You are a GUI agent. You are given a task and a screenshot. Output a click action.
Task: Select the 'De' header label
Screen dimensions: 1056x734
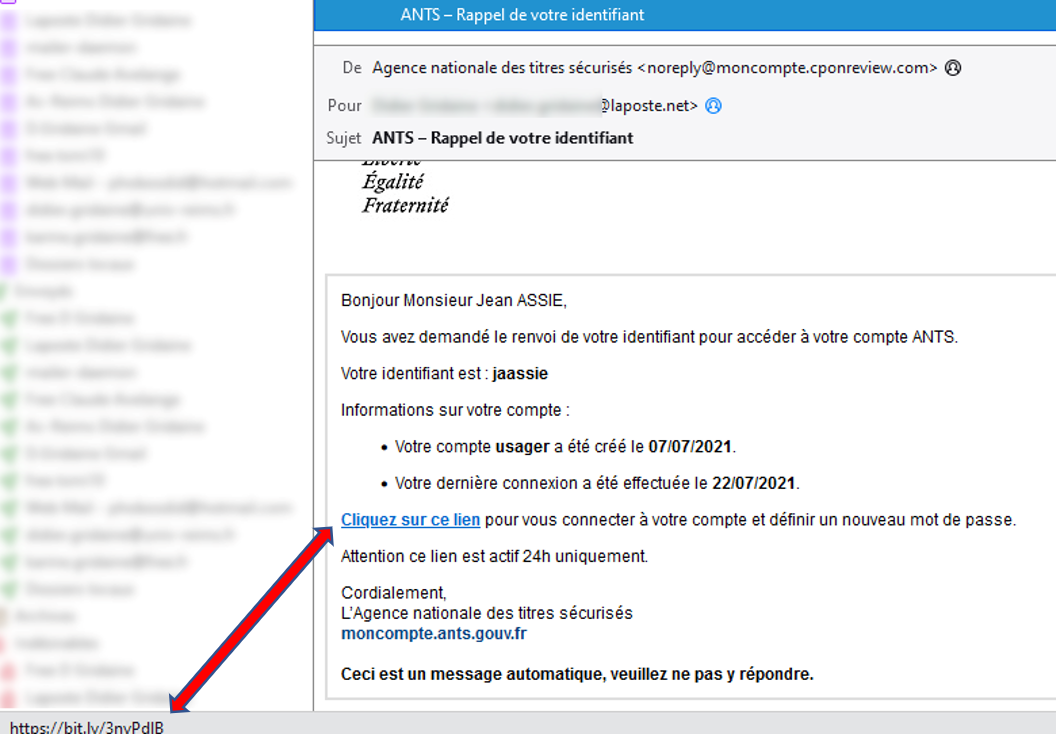352,68
